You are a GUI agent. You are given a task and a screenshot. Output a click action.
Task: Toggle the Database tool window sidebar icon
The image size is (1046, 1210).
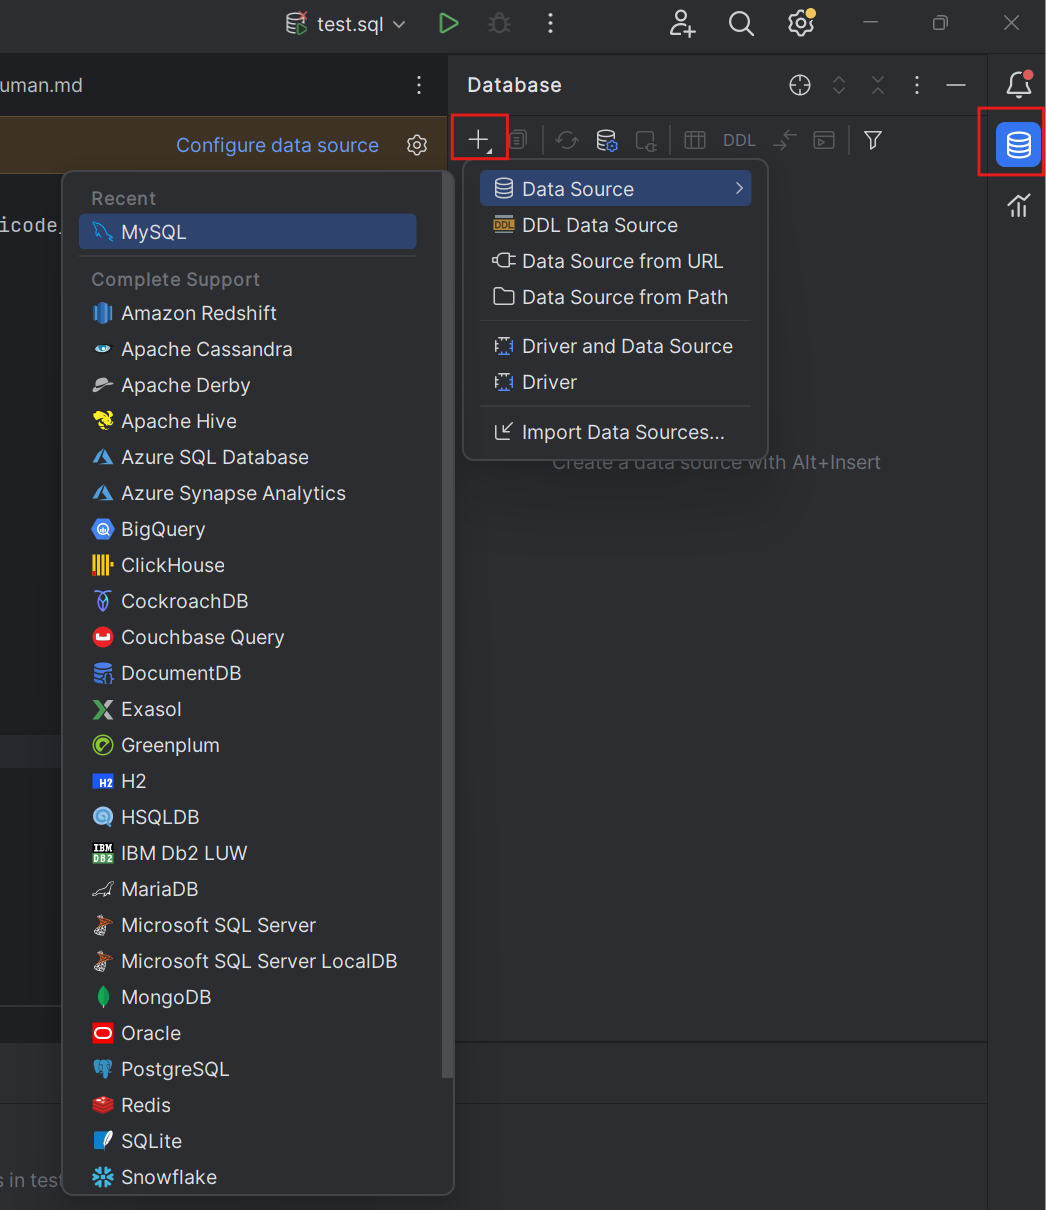point(1019,145)
